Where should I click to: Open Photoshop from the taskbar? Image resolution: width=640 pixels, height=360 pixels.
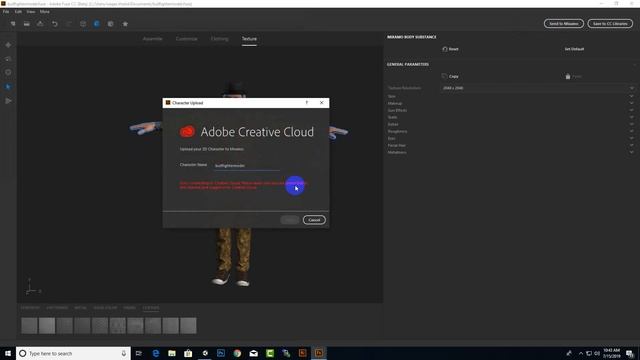click(x=221, y=353)
